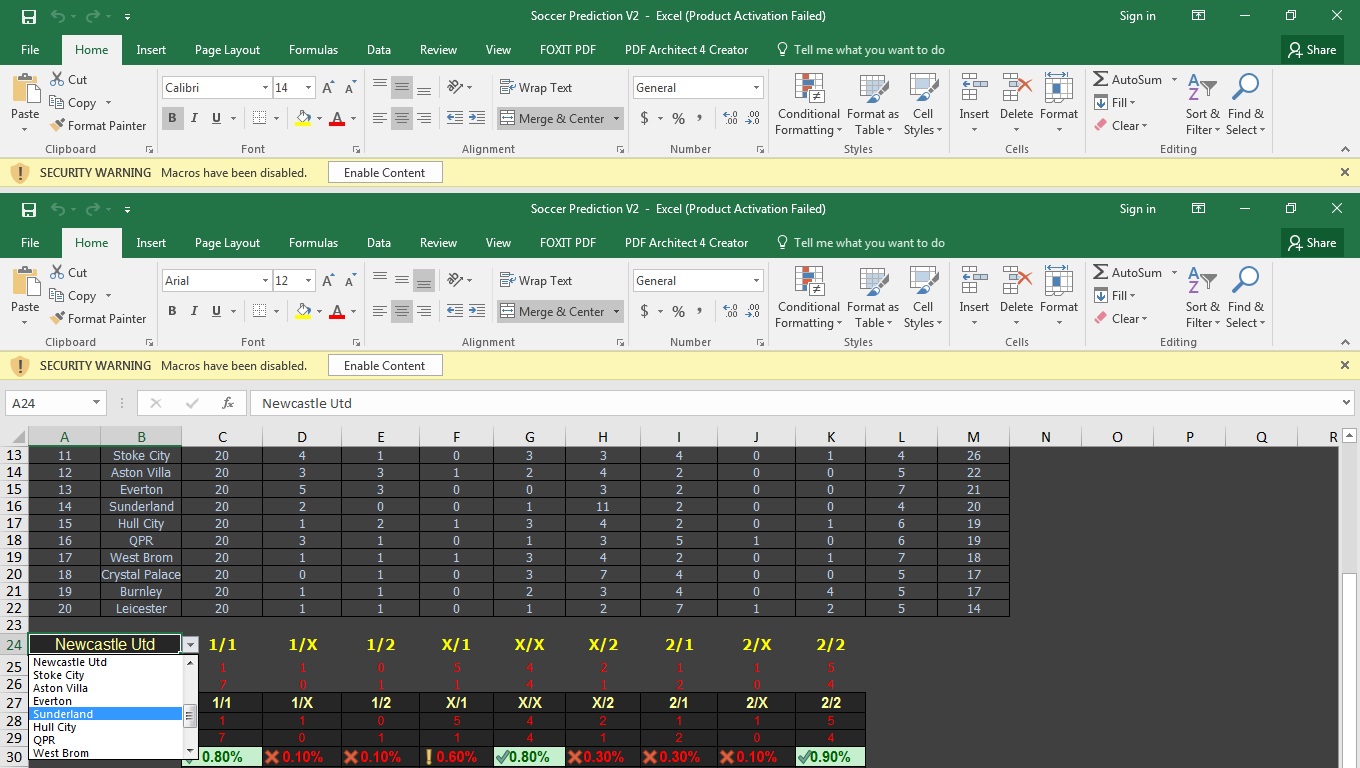
Task: Click Clear eraser in the front Arial window
Action: tap(1101, 319)
